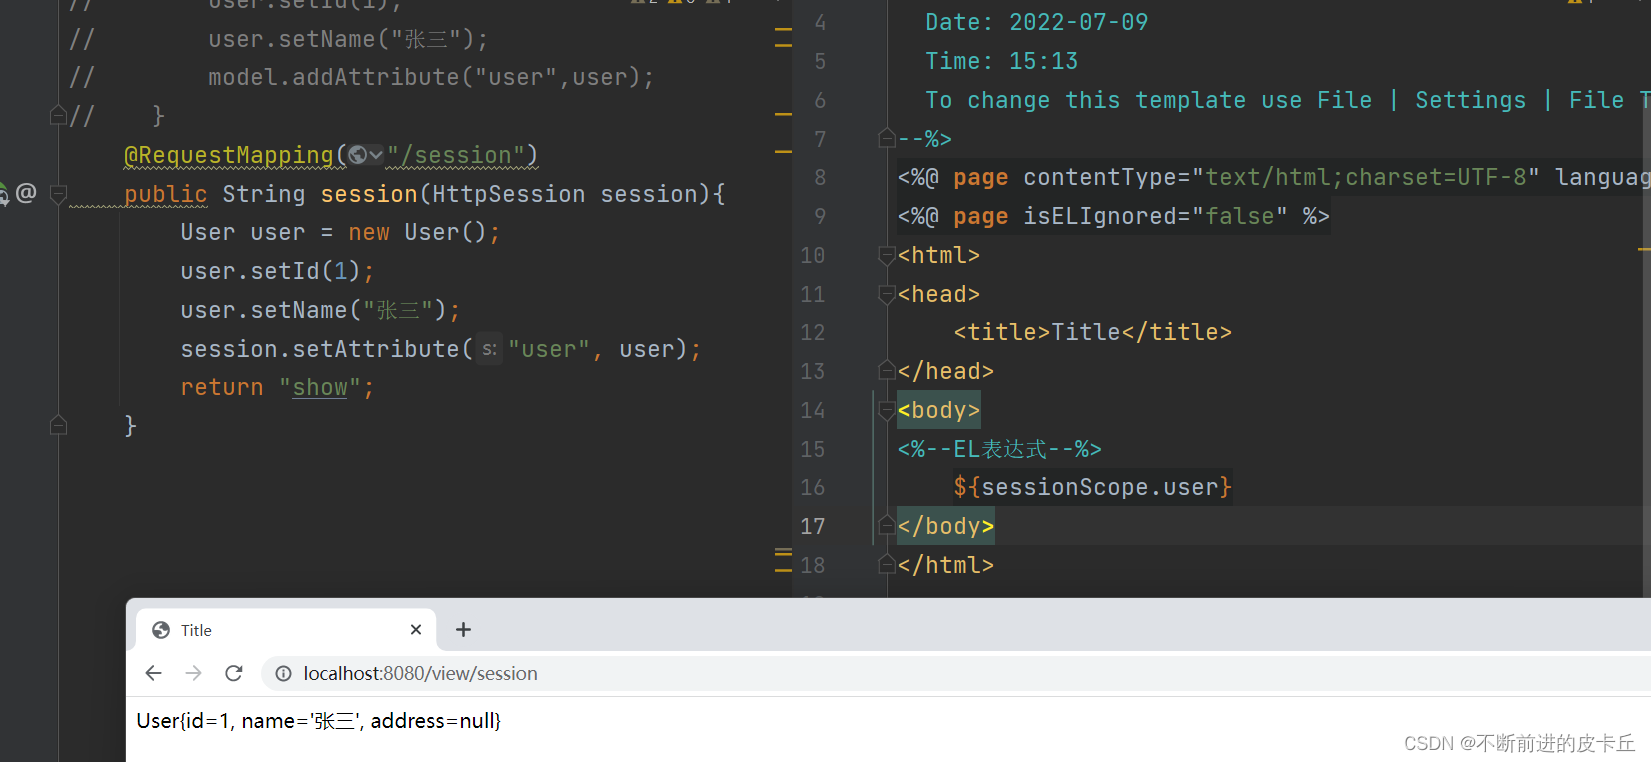Click the "s:" parameter hint in setAttribute
The height and width of the screenshot is (762, 1651).
click(489, 349)
